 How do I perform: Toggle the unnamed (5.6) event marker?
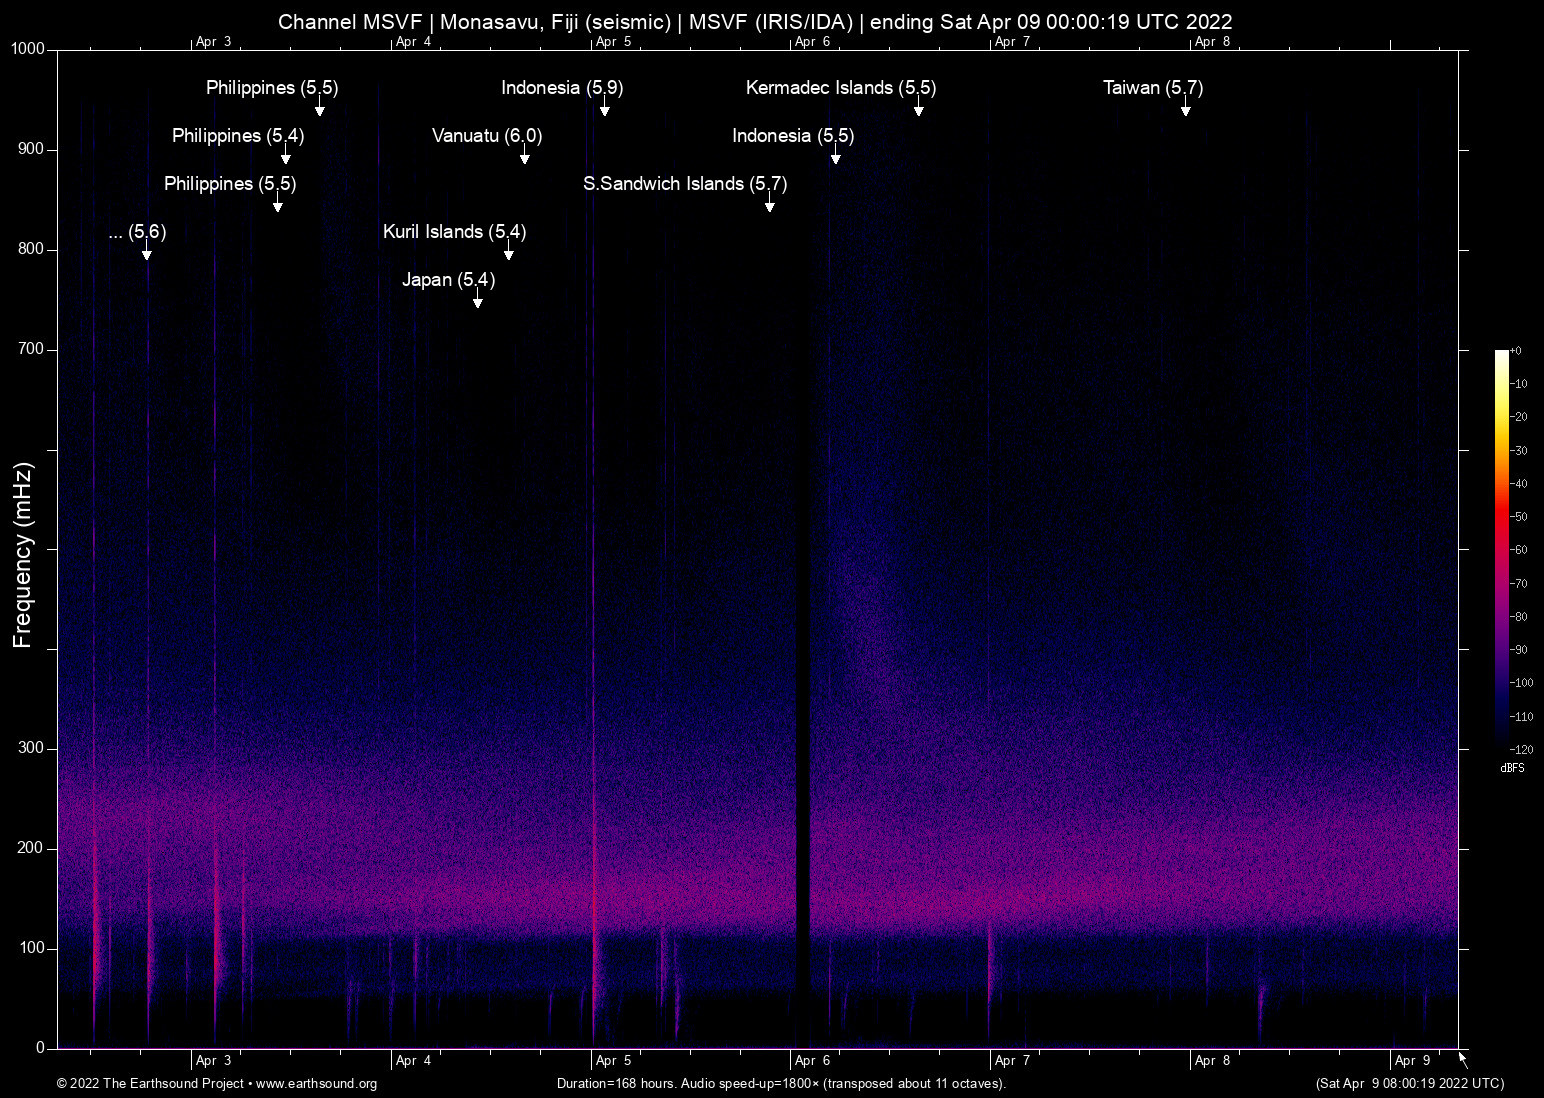(147, 255)
